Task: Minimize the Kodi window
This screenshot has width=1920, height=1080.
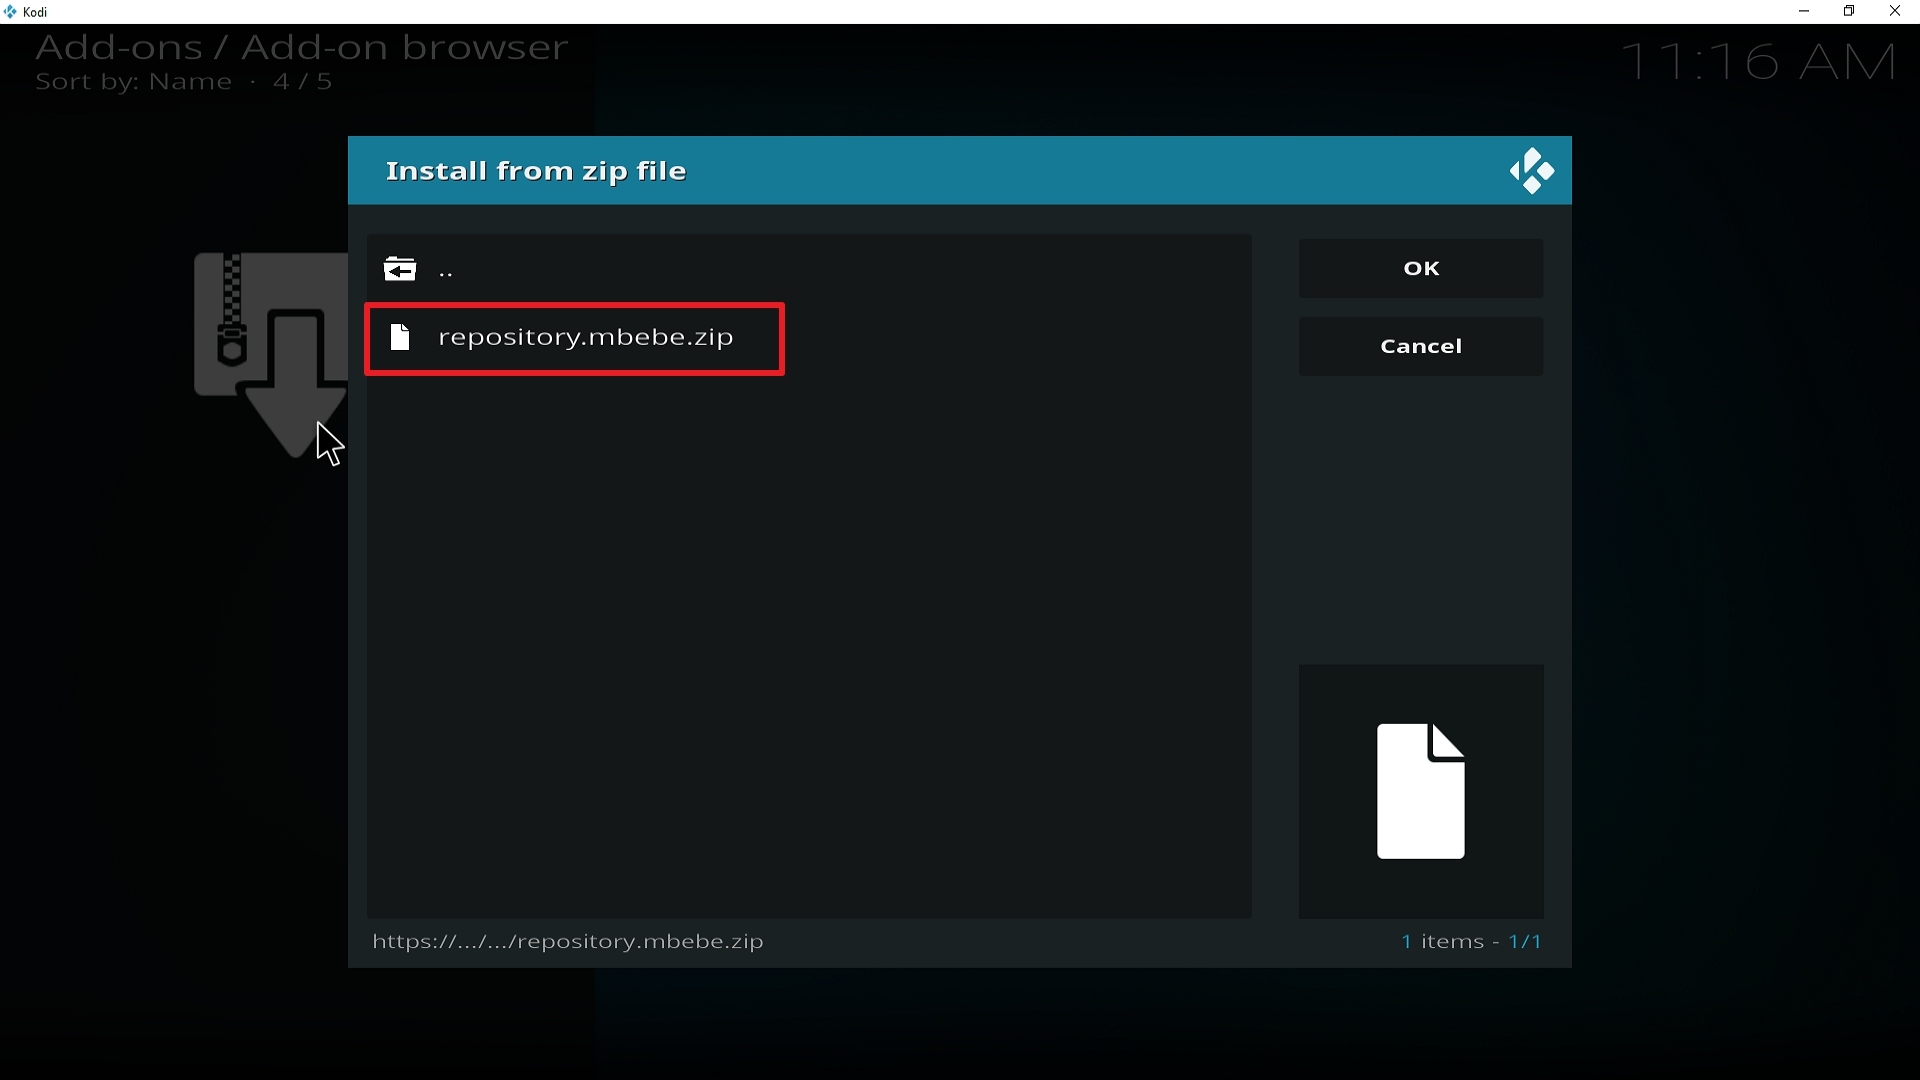Action: pyautogui.click(x=1805, y=12)
